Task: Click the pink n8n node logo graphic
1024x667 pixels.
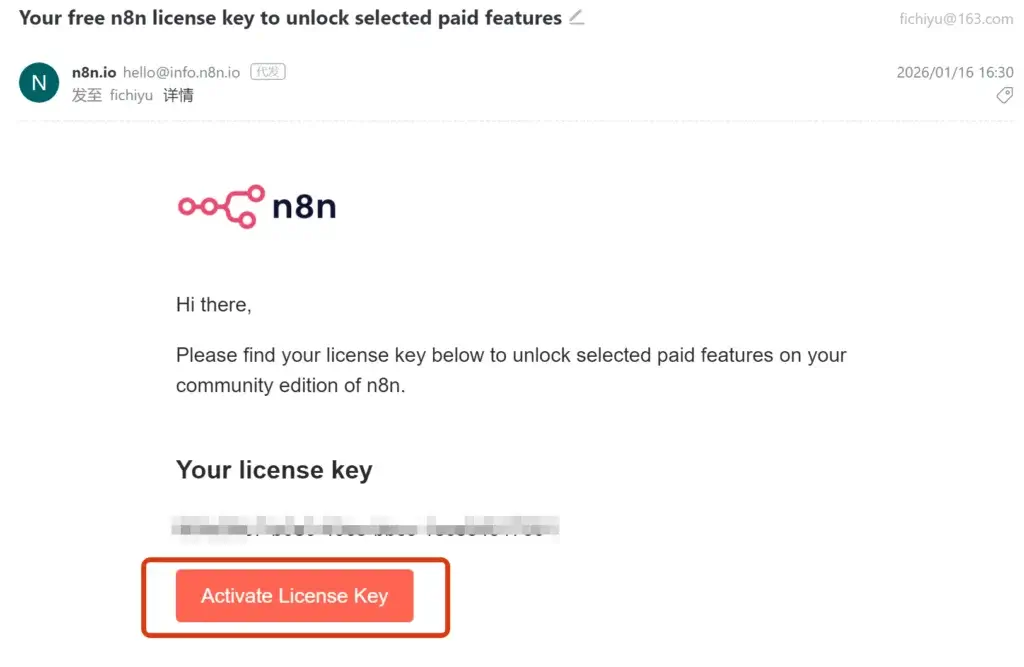Action: [221, 206]
